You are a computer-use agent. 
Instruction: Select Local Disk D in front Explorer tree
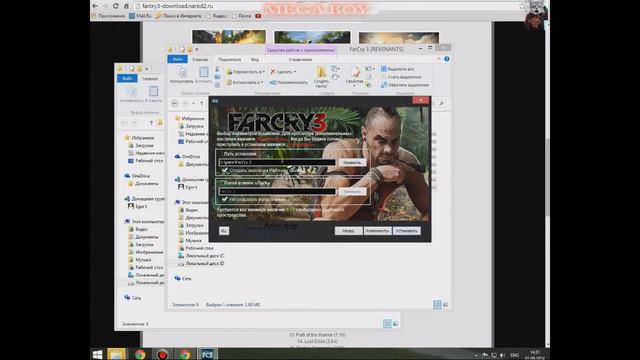[x=201, y=264]
